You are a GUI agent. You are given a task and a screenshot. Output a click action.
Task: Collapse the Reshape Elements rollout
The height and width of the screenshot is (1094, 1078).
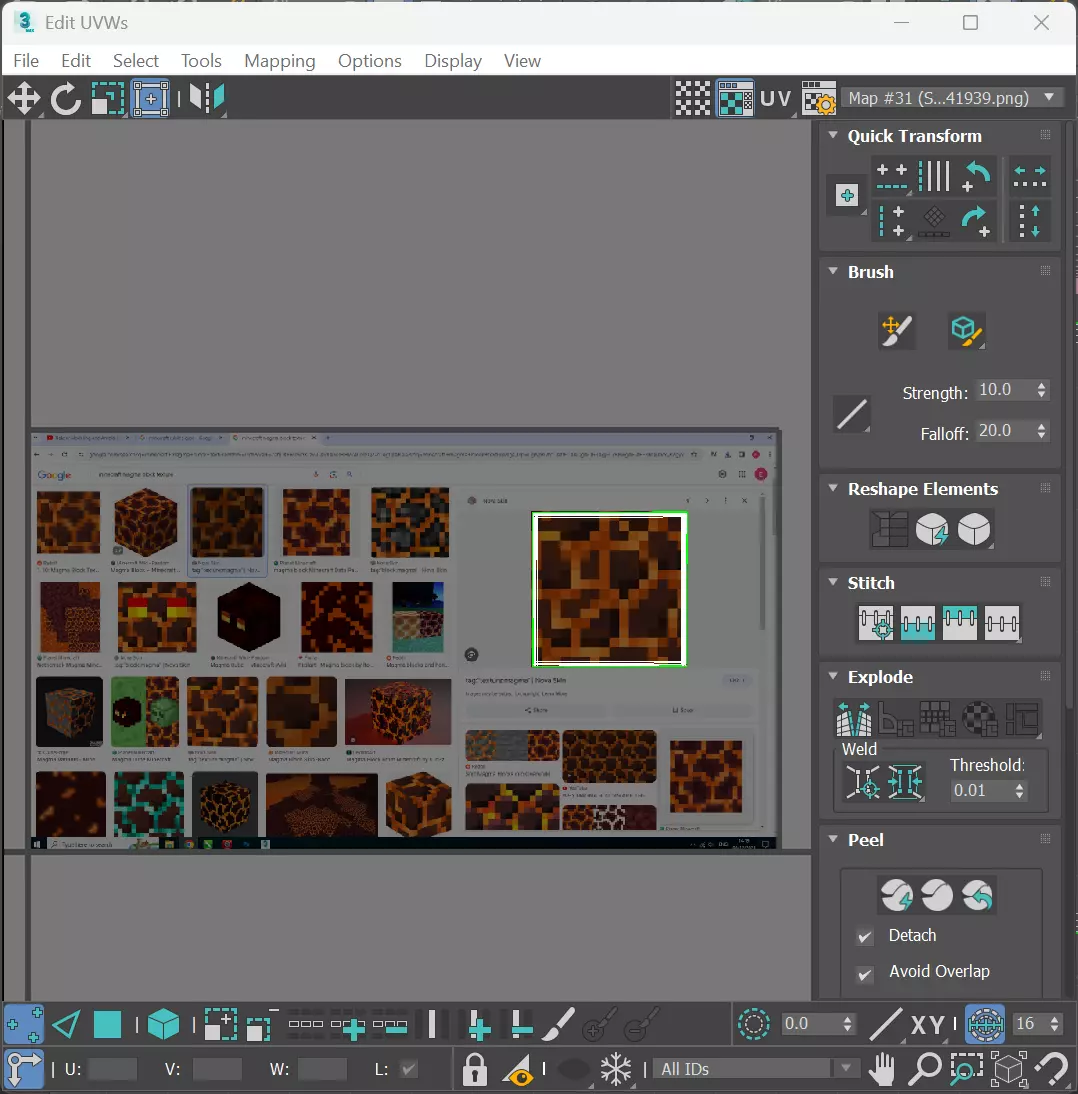click(832, 488)
